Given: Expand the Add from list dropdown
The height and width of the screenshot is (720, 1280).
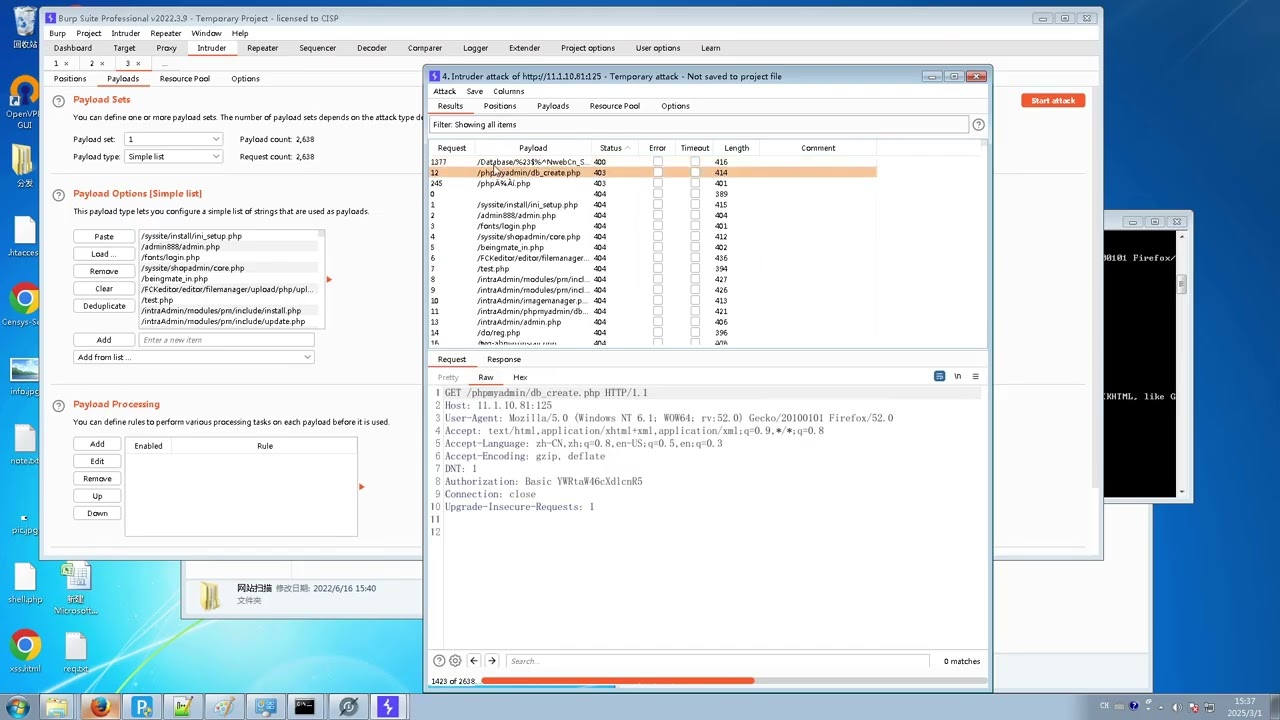Looking at the screenshot, I should pos(193,357).
